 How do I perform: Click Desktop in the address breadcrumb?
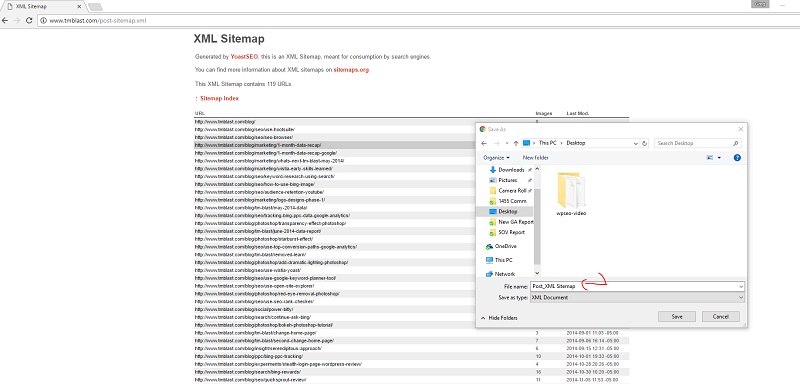(577, 143)
